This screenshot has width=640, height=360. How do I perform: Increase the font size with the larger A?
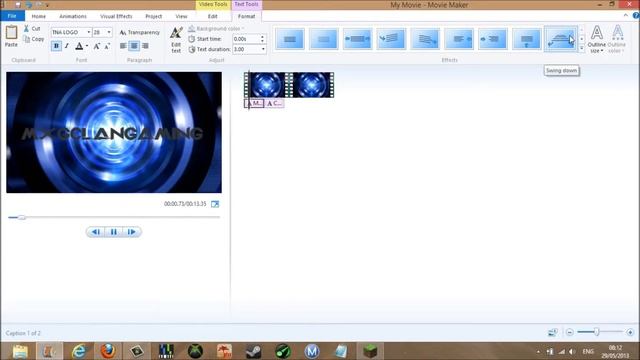pyautogui.click(x=97, y=46)
